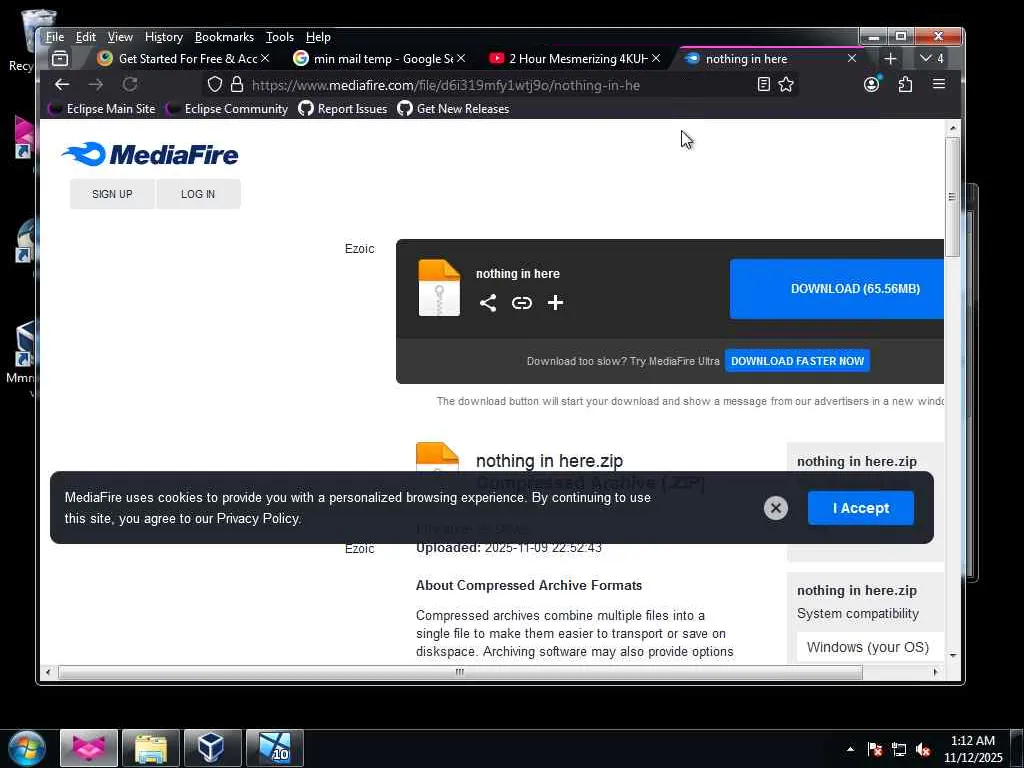Open the Edit menu
This screenshot has width=1024, height=768.
click(x=86, y=37)
